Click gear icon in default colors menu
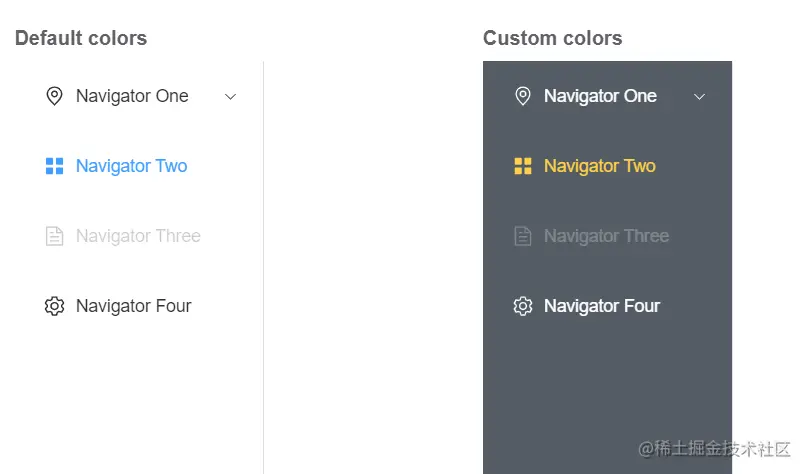Screen dimensions: 806x474 pyautogui.click(x=55, y=306)
